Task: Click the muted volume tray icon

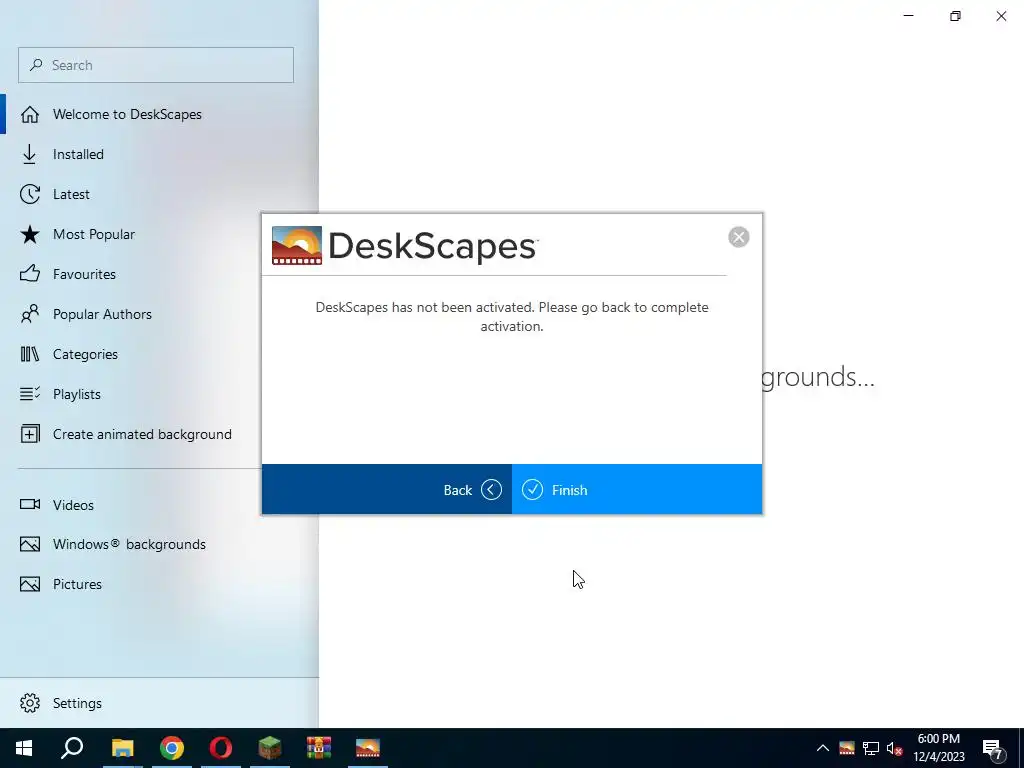Action: click(x=894, y=748)
